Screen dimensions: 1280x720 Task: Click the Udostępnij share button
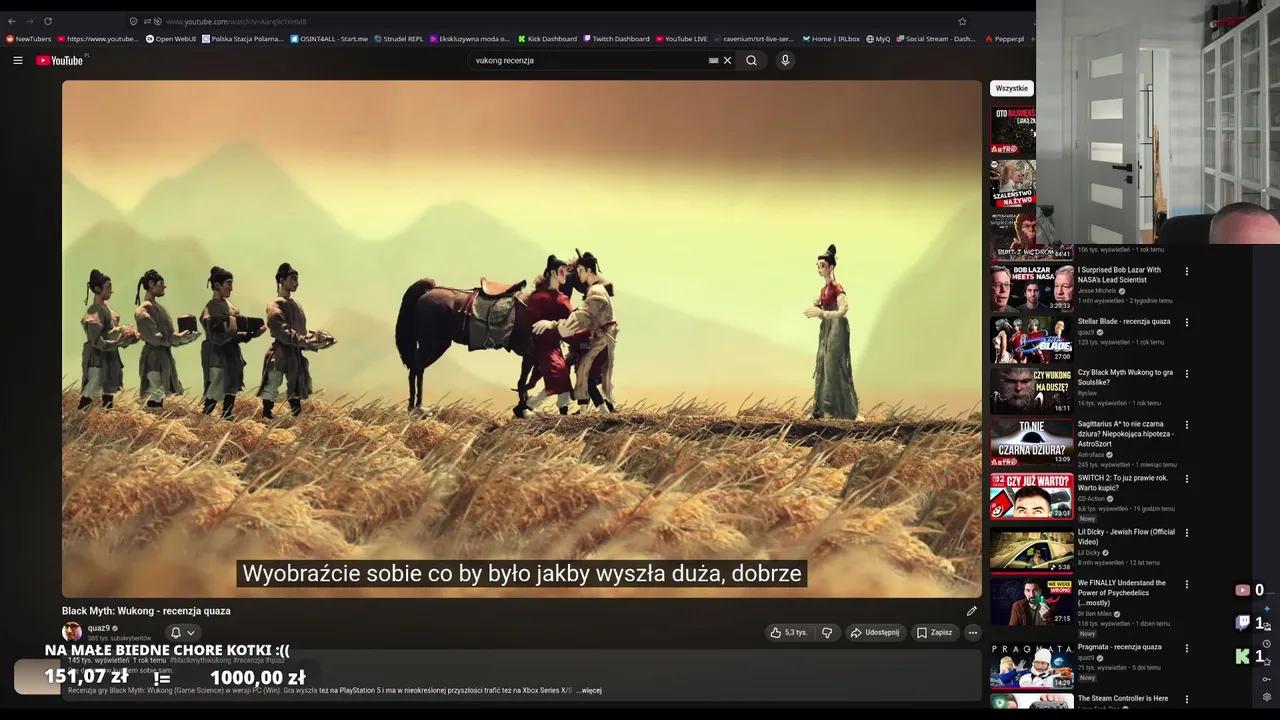pos(874,632)
